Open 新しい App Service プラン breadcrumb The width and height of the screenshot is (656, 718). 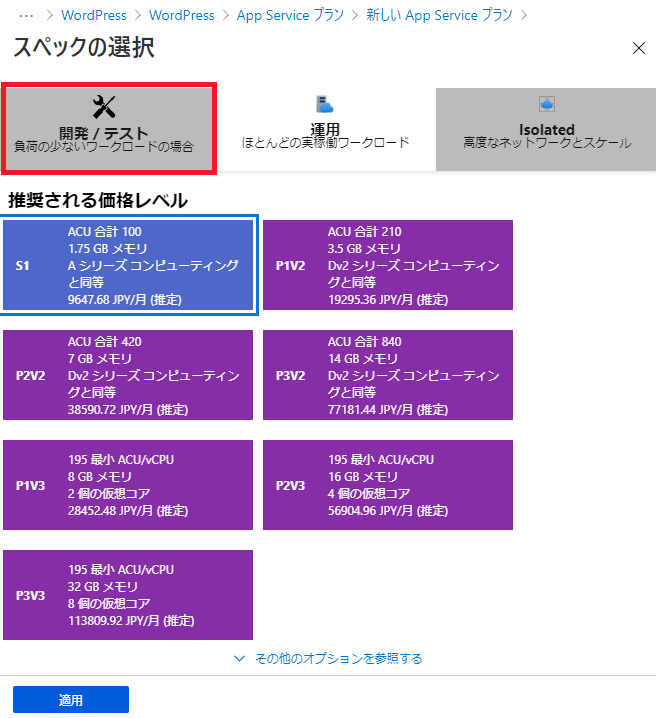coord(439,15)
